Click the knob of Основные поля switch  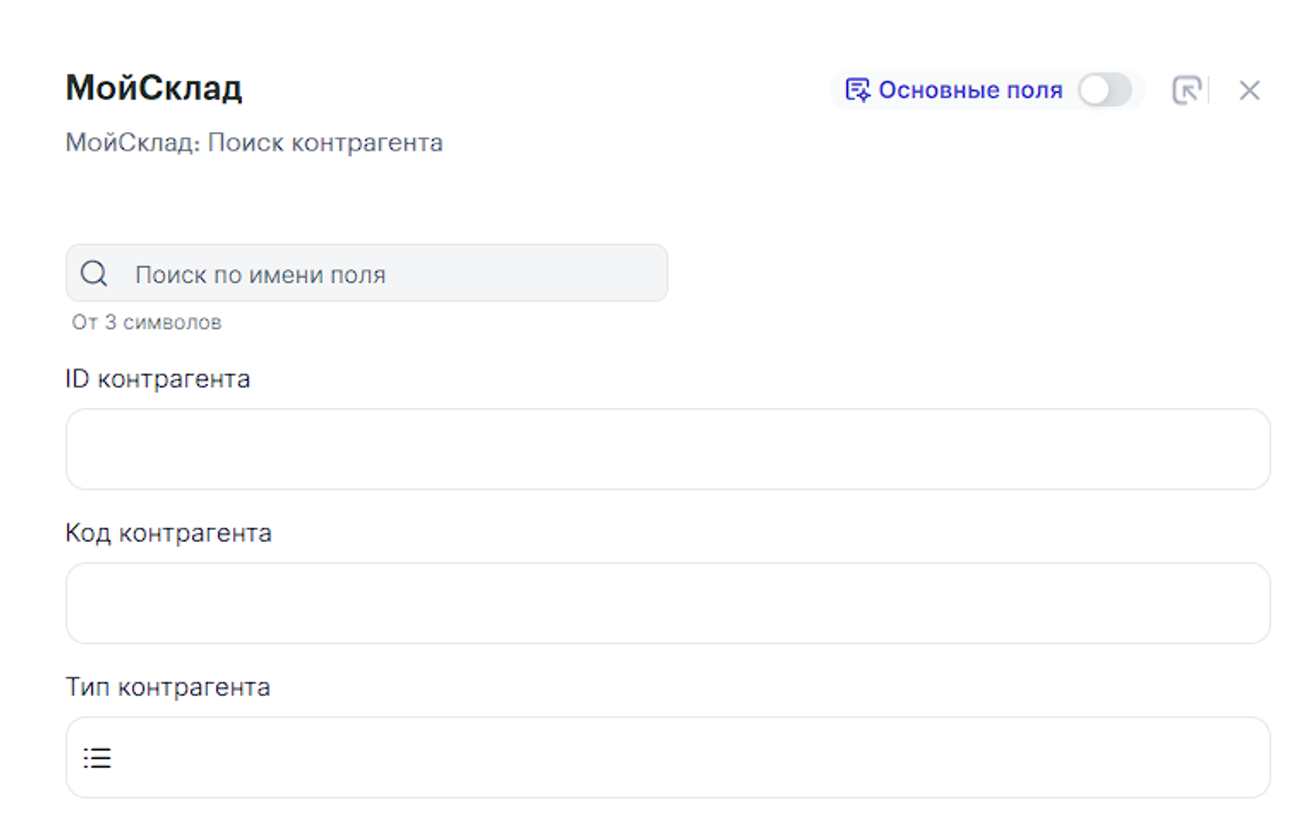[1095, 90]
